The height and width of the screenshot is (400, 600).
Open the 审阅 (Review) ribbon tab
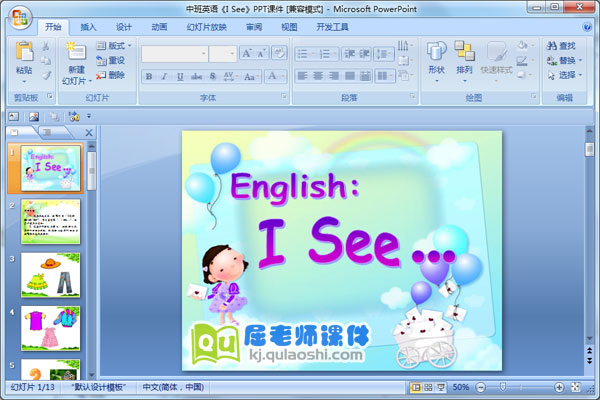[254, 27]
